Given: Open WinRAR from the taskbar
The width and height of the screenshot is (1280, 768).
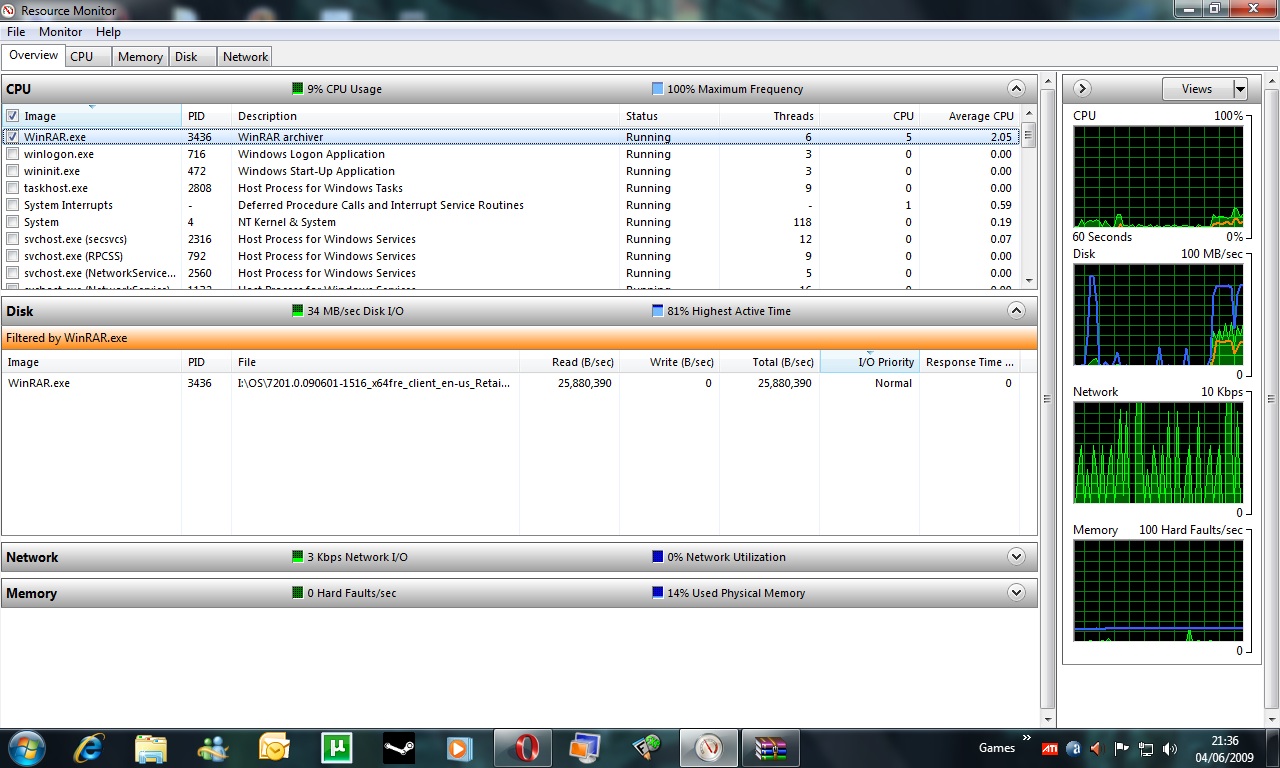Looking at the screenshot, I should click(771, 747).
